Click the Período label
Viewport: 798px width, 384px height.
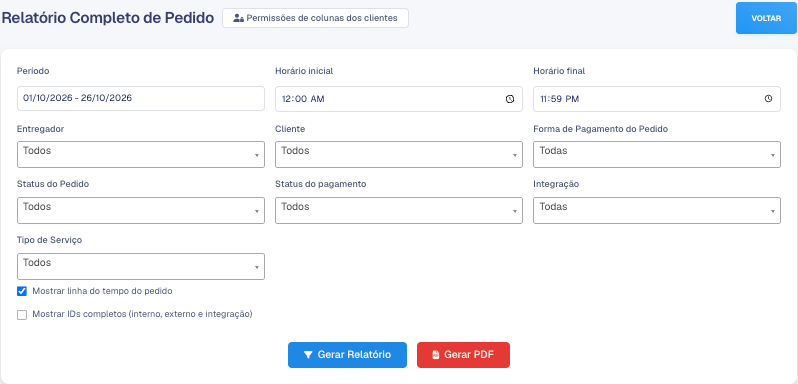33,71
